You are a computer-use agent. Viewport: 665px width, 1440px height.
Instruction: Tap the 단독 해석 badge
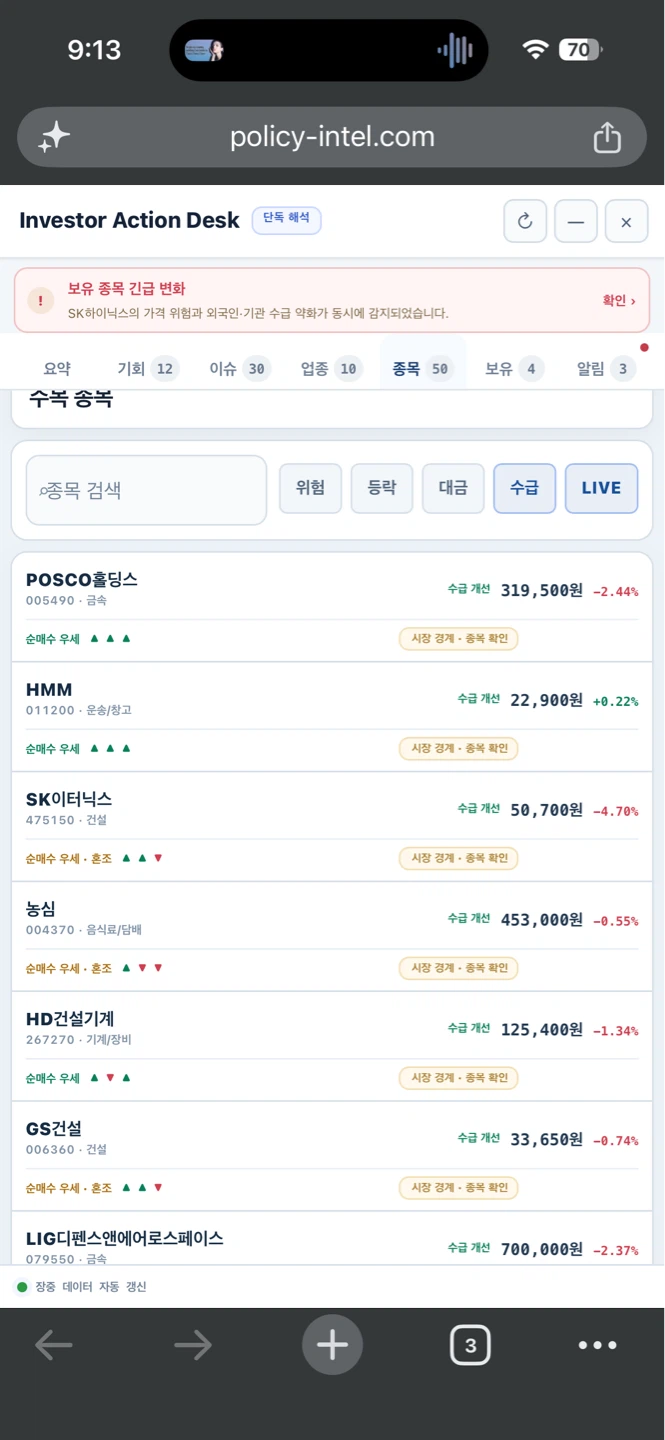[286, 219]
